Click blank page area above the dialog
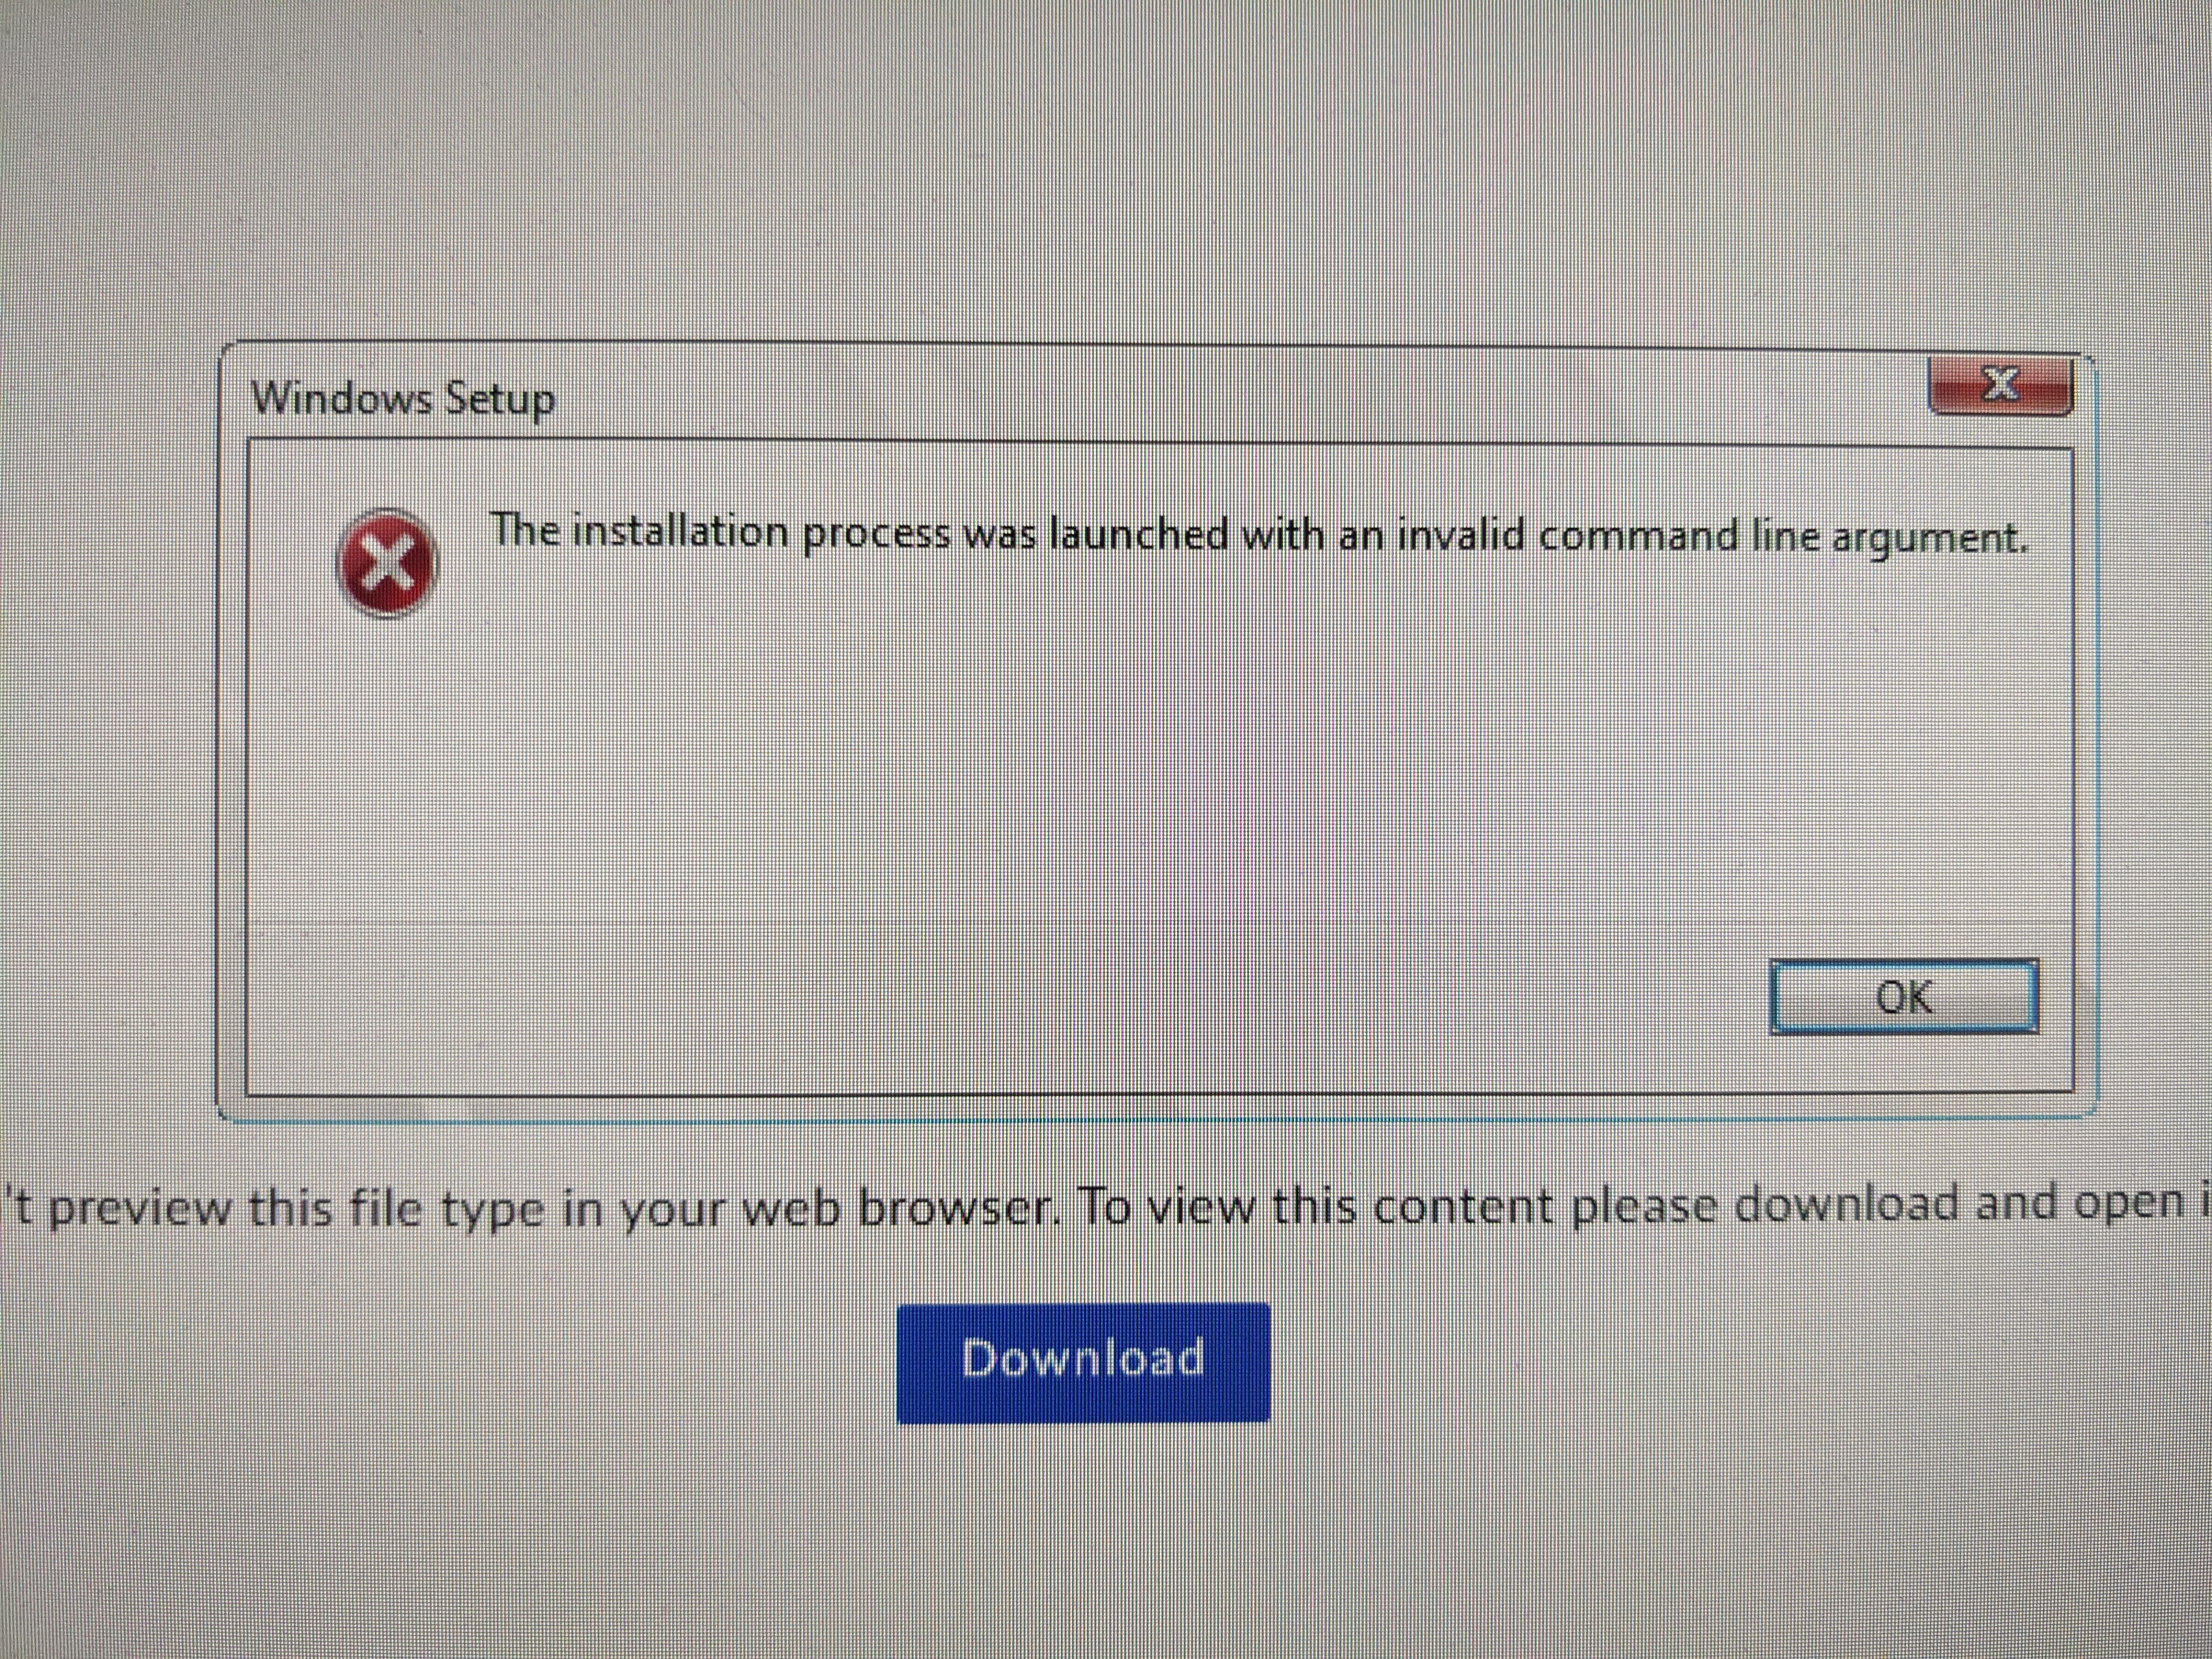Viewport: 2212px width, 1659px height. (x=1100, y=170)
